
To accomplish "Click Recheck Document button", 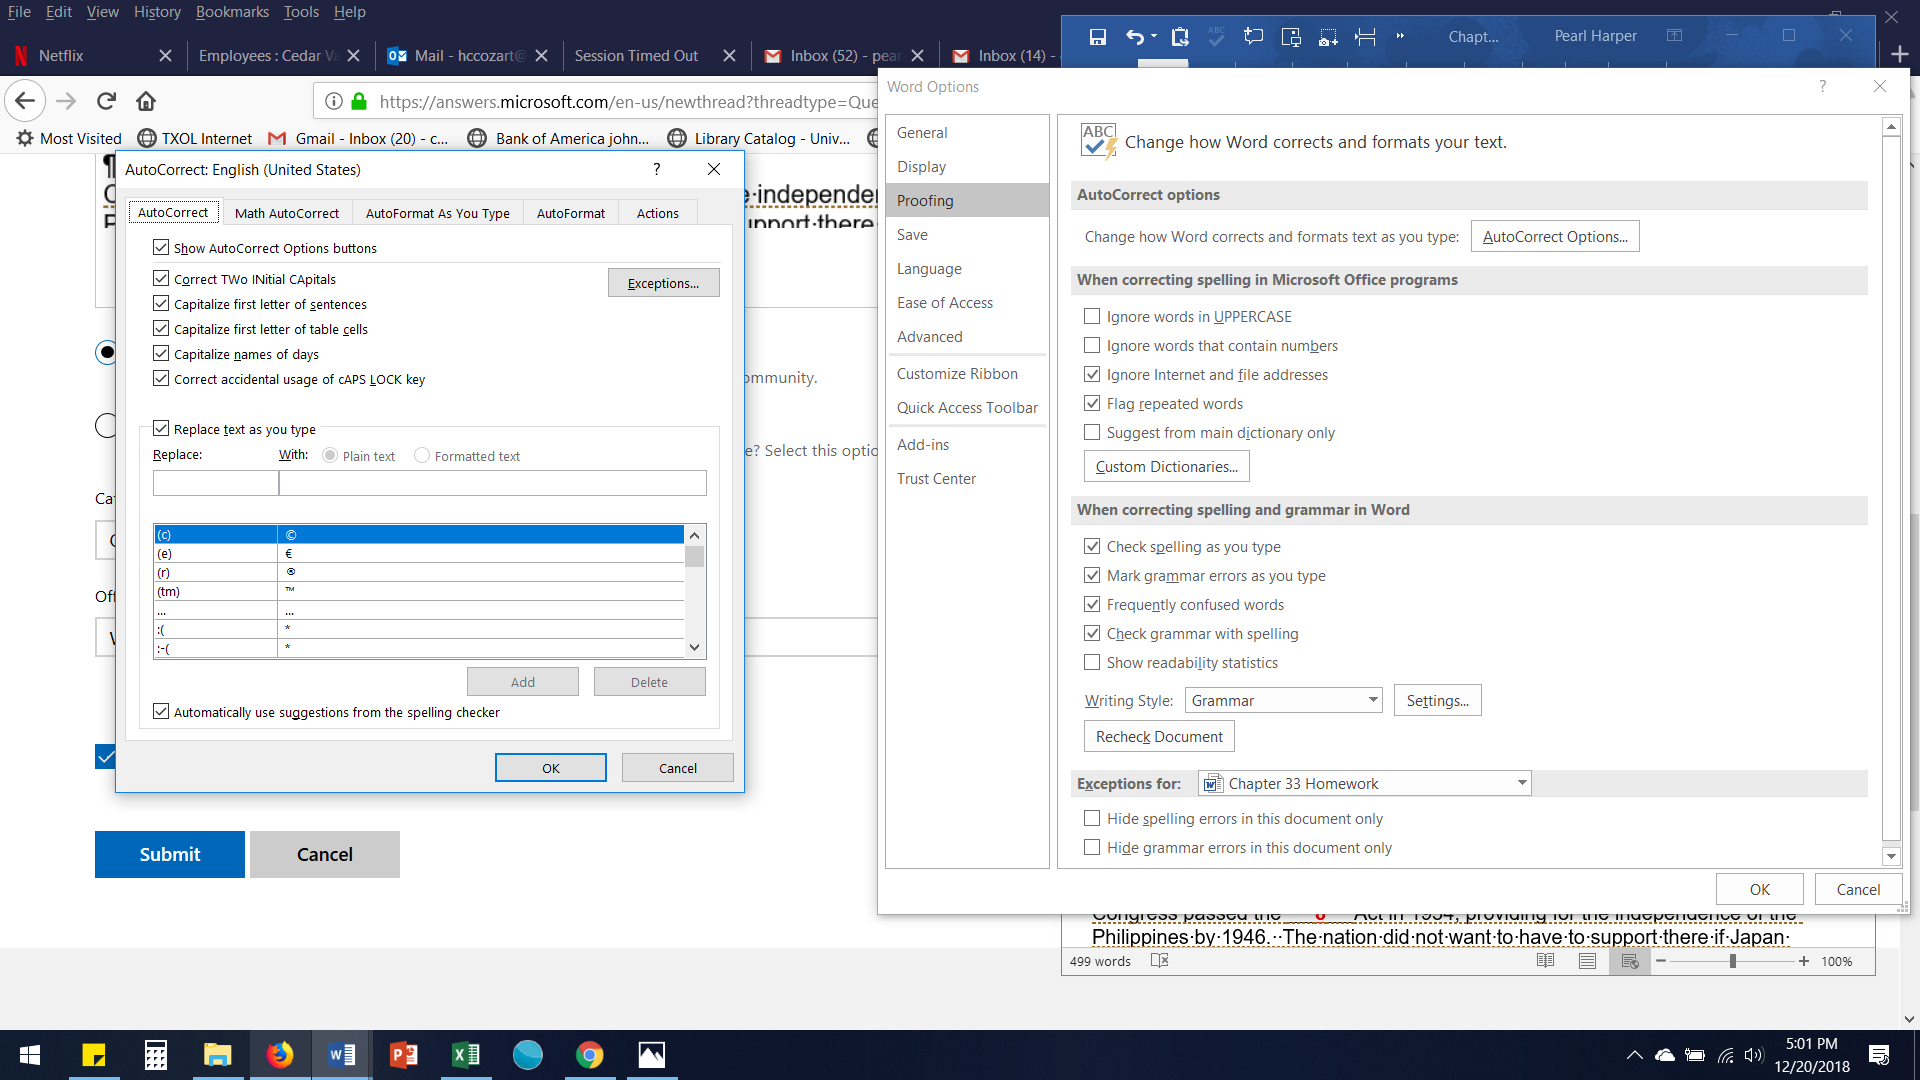I will [x=1159, y=737].
